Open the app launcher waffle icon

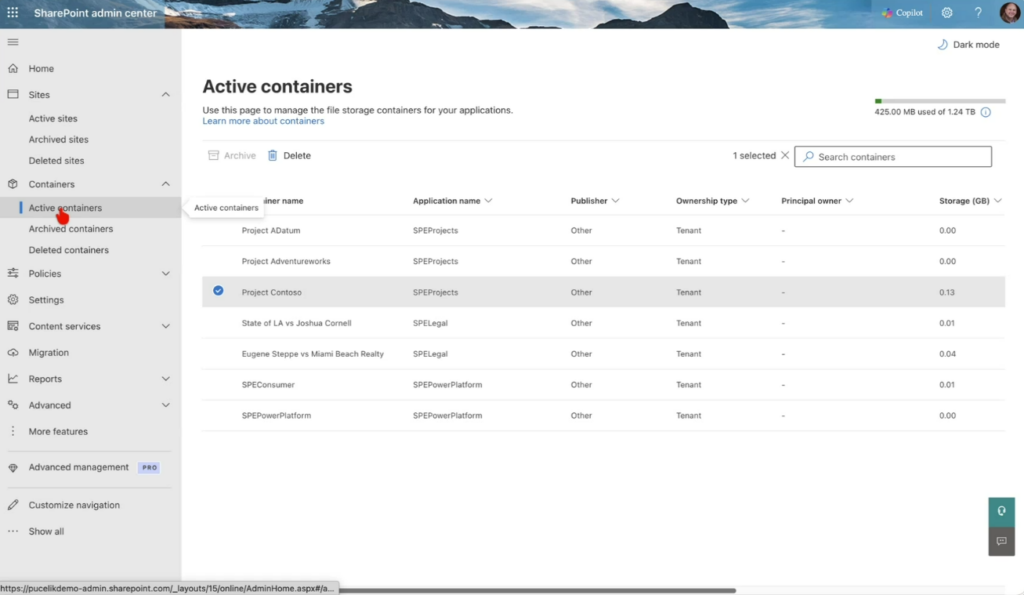pyautogui.click(x=13, y=13)
